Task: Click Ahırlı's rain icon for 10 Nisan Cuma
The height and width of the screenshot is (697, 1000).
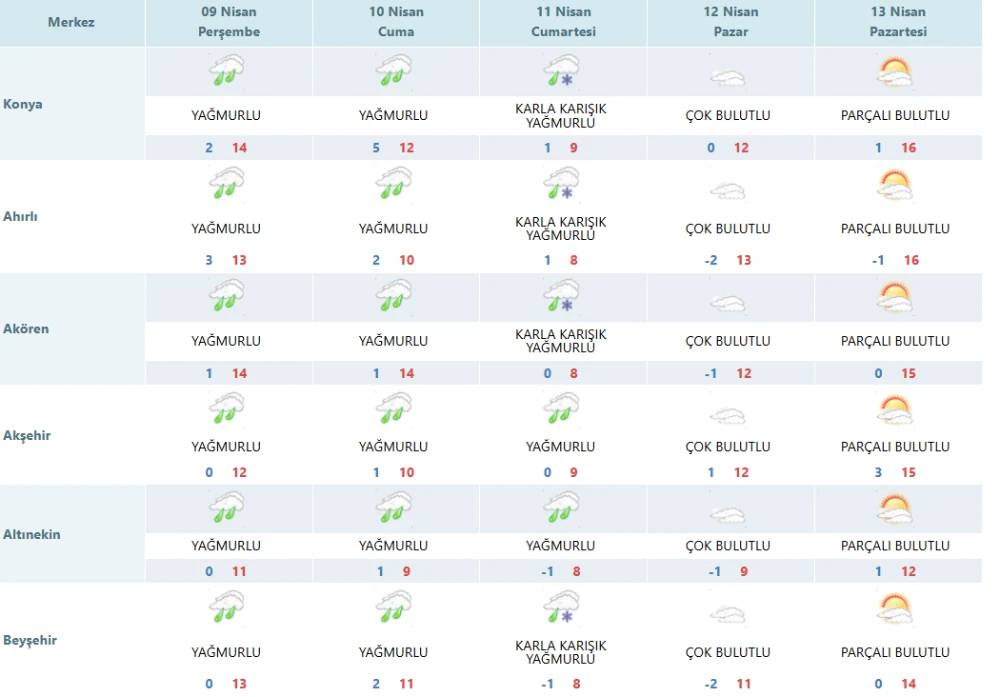Action: 394,185
